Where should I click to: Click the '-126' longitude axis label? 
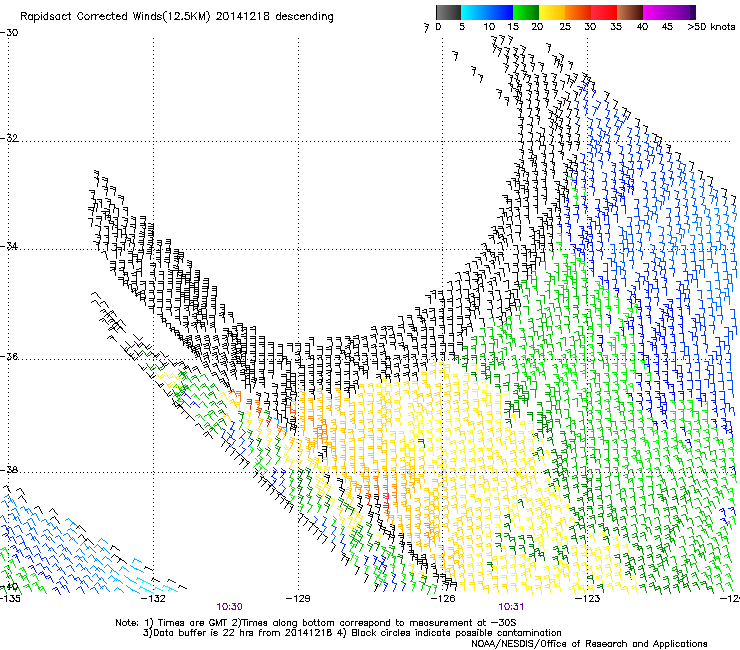pyautogui.click(x=443, y=599)
